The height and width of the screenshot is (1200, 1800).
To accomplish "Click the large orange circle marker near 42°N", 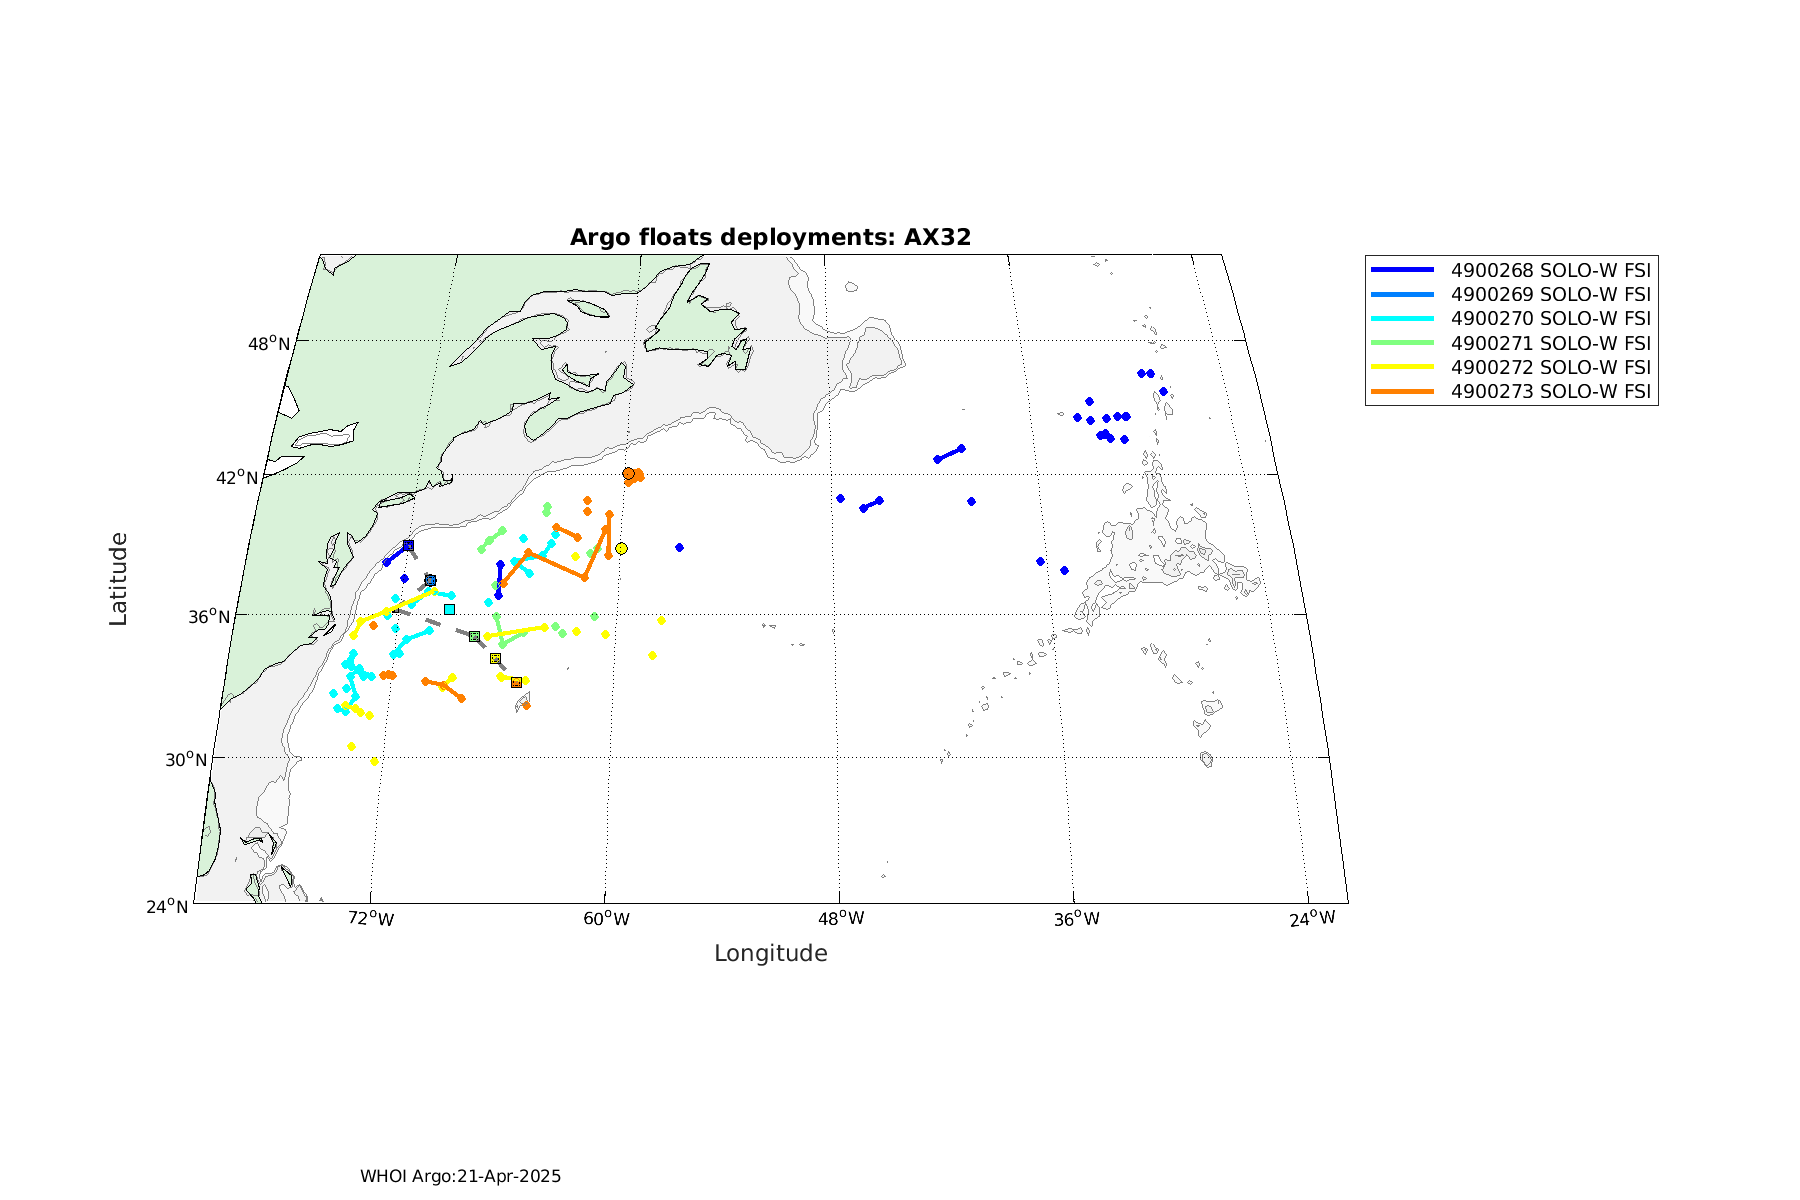I will click(x=628, y=473).
